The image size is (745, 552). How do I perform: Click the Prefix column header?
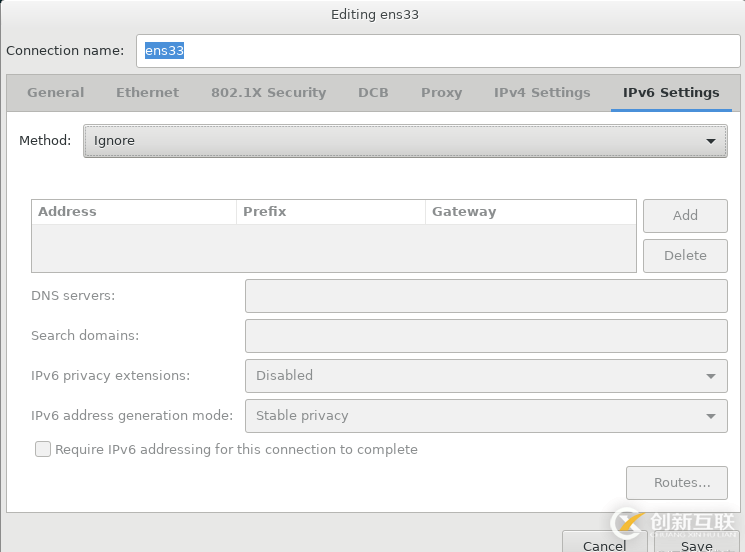[331, 212]
